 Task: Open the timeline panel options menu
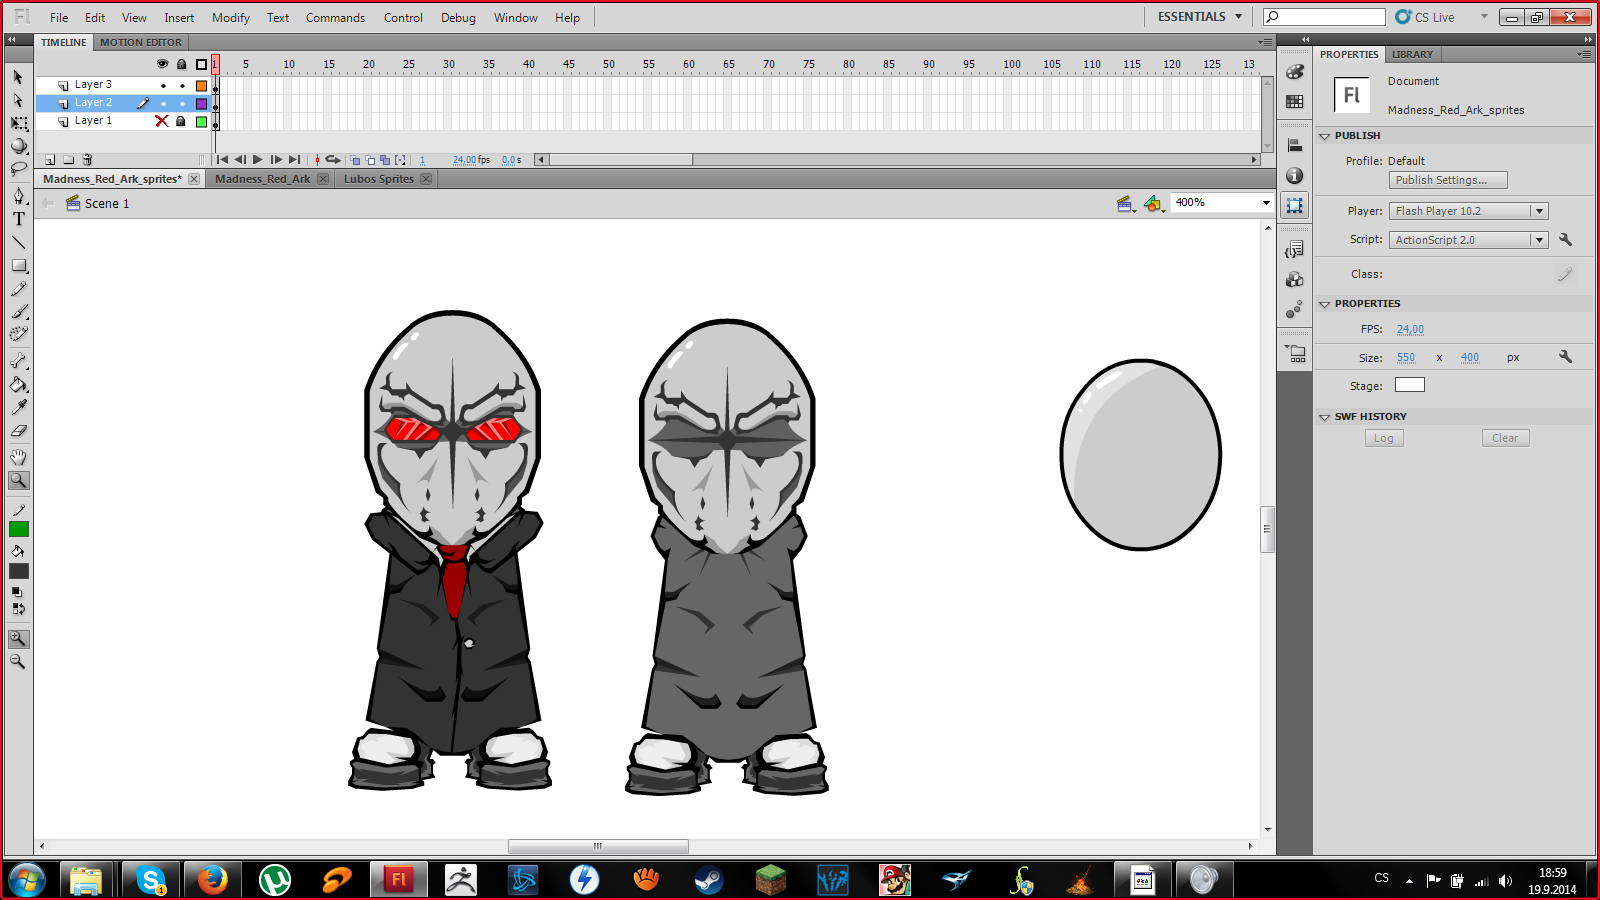[1266, 42]
